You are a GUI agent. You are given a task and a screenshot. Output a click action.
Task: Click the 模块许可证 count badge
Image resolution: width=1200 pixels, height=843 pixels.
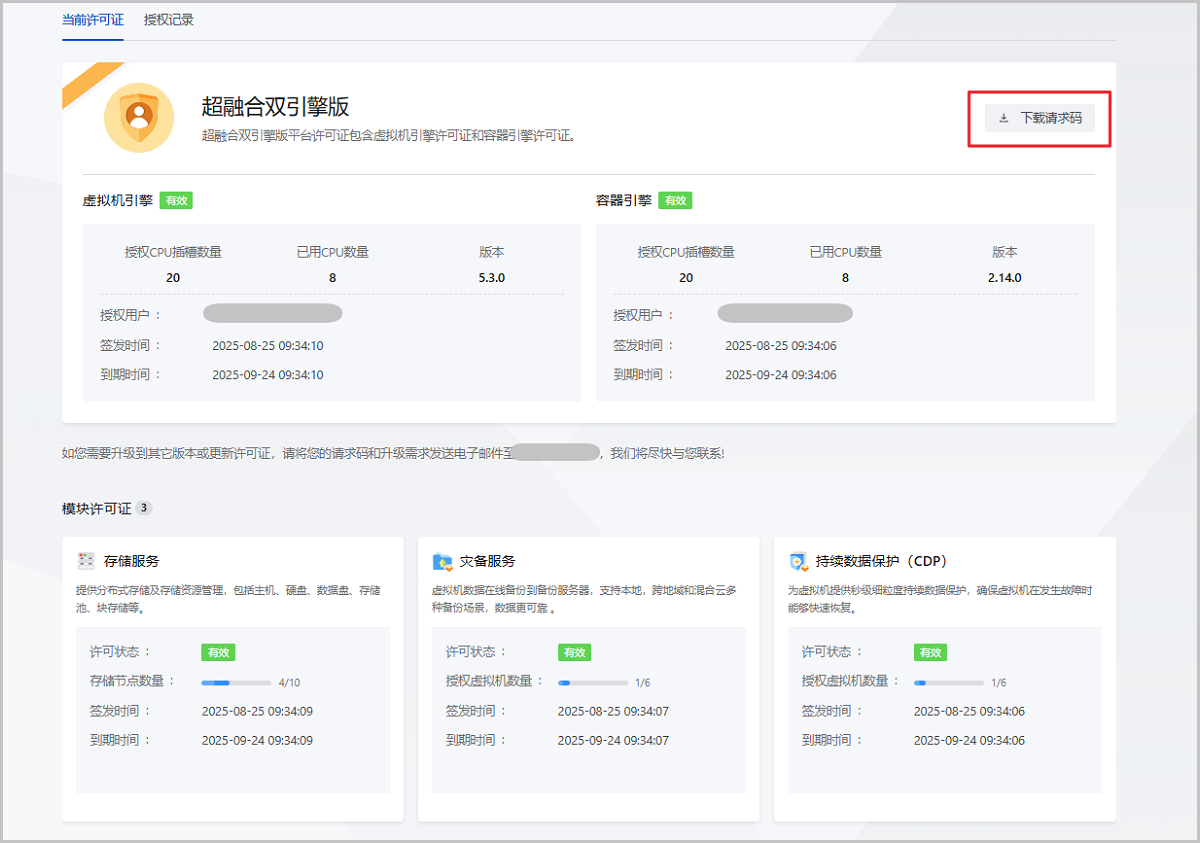[144, 508]
